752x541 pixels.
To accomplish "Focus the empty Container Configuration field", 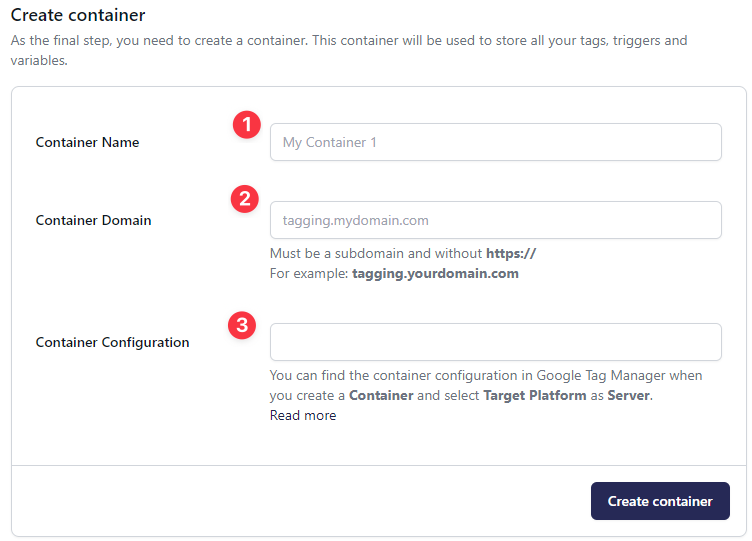I will 495,342.
